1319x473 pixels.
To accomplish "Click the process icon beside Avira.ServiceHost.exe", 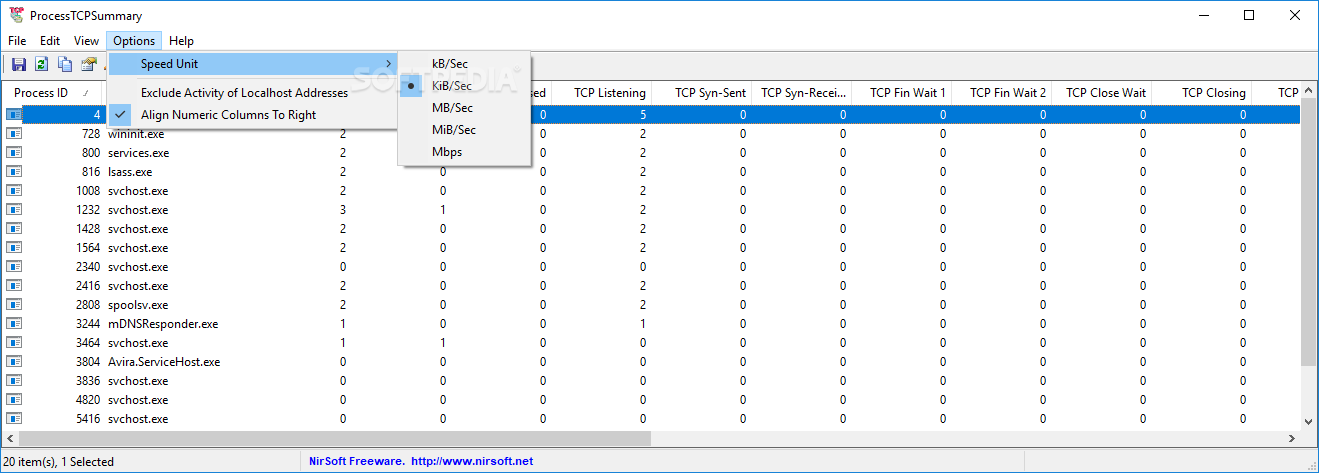I will tap(14, 362).
